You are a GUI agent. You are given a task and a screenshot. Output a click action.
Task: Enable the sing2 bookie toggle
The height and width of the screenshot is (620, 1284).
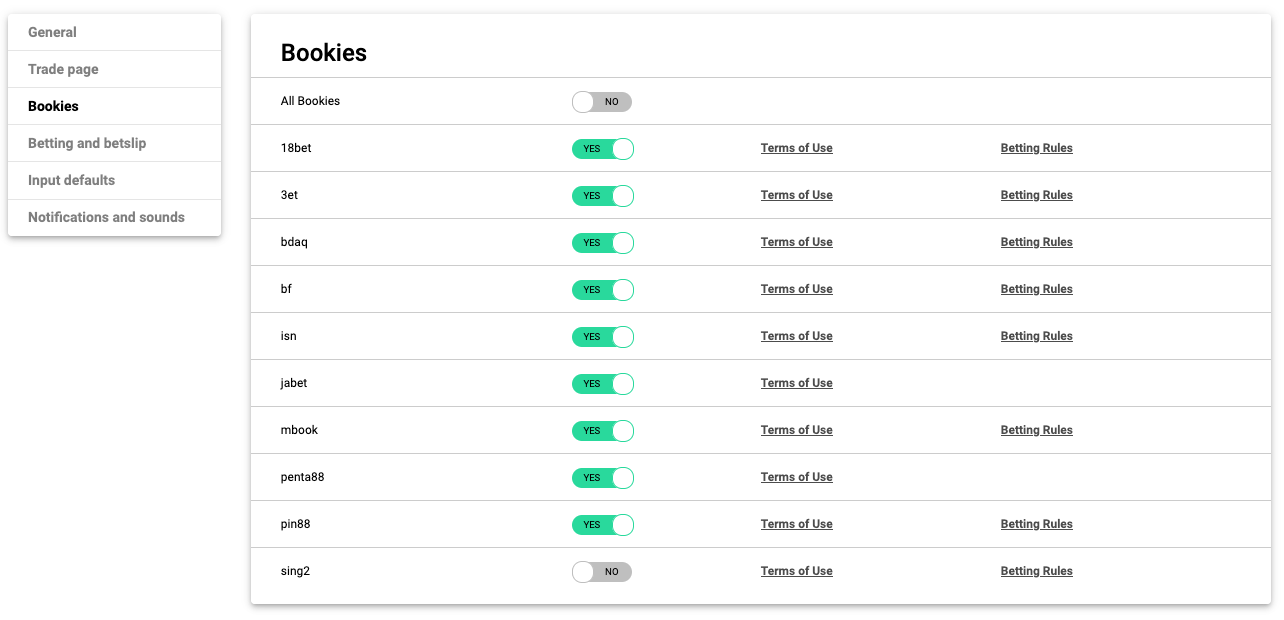pos(602,572)
